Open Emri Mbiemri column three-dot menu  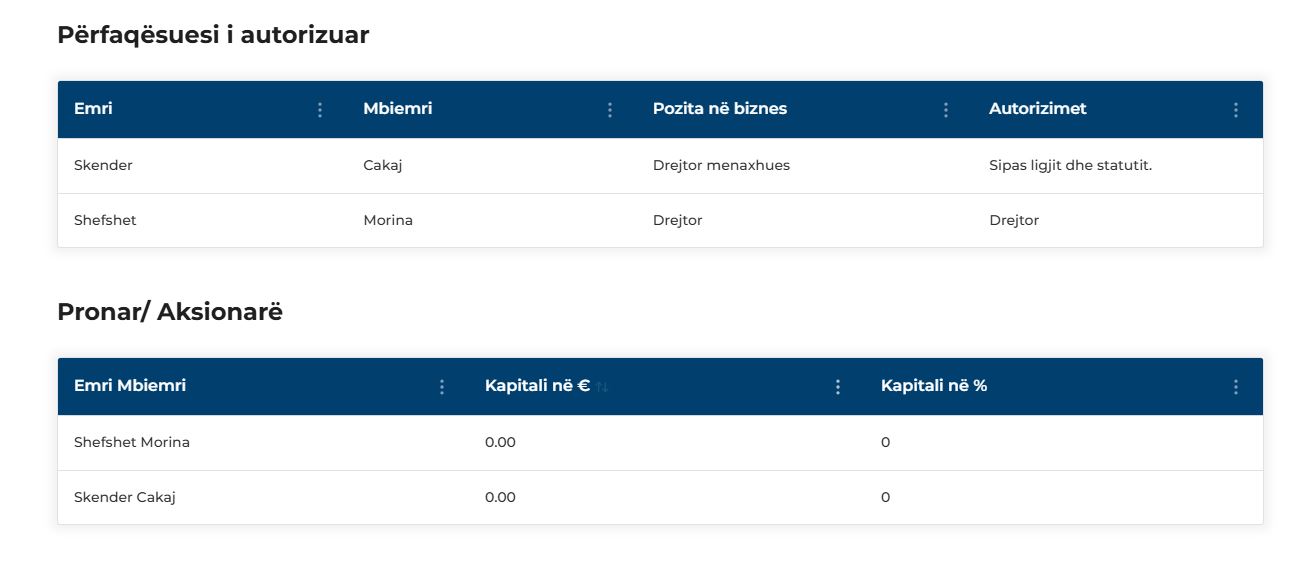point(442,387)
